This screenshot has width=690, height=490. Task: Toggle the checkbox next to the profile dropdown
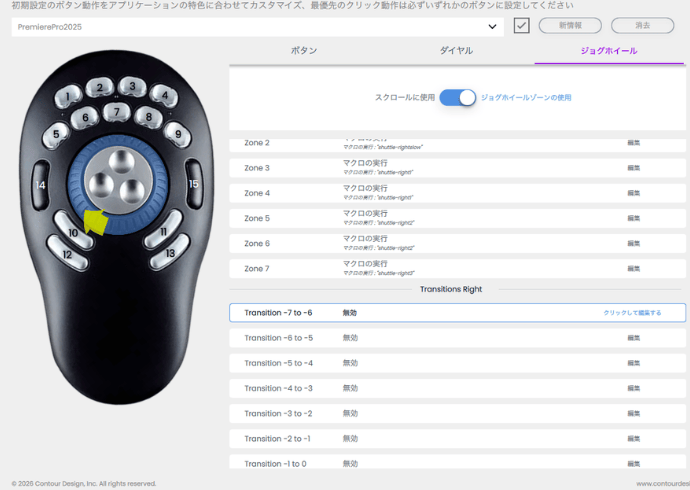(521, 26)
